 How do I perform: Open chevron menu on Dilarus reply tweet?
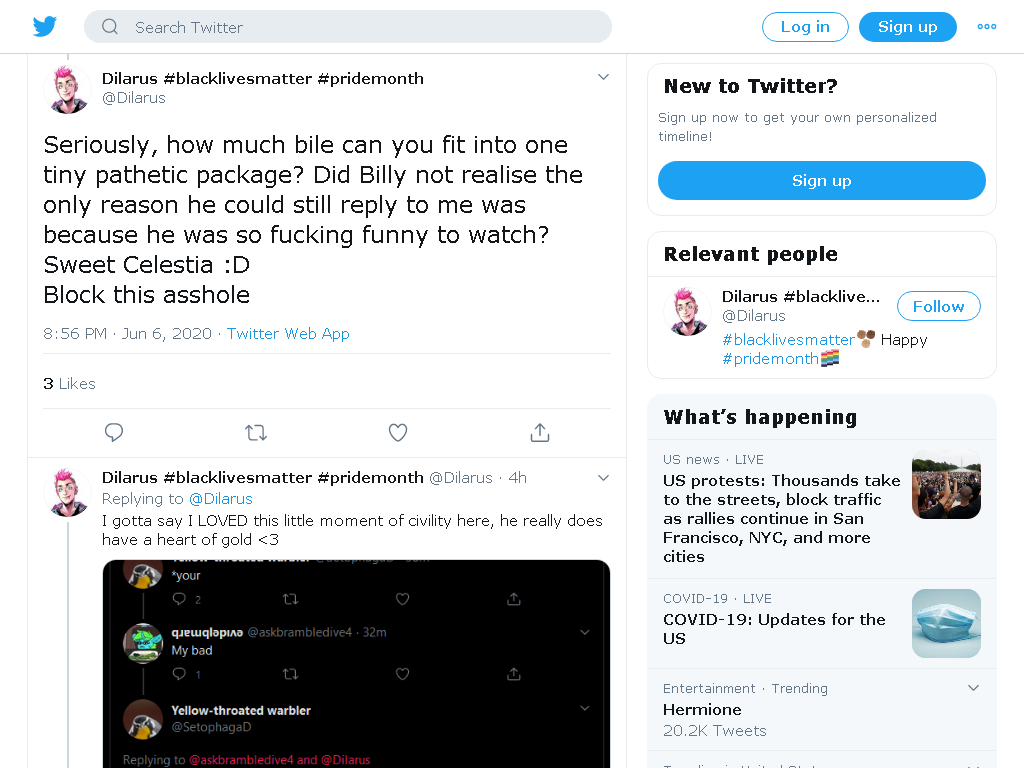tap(603, 478)
